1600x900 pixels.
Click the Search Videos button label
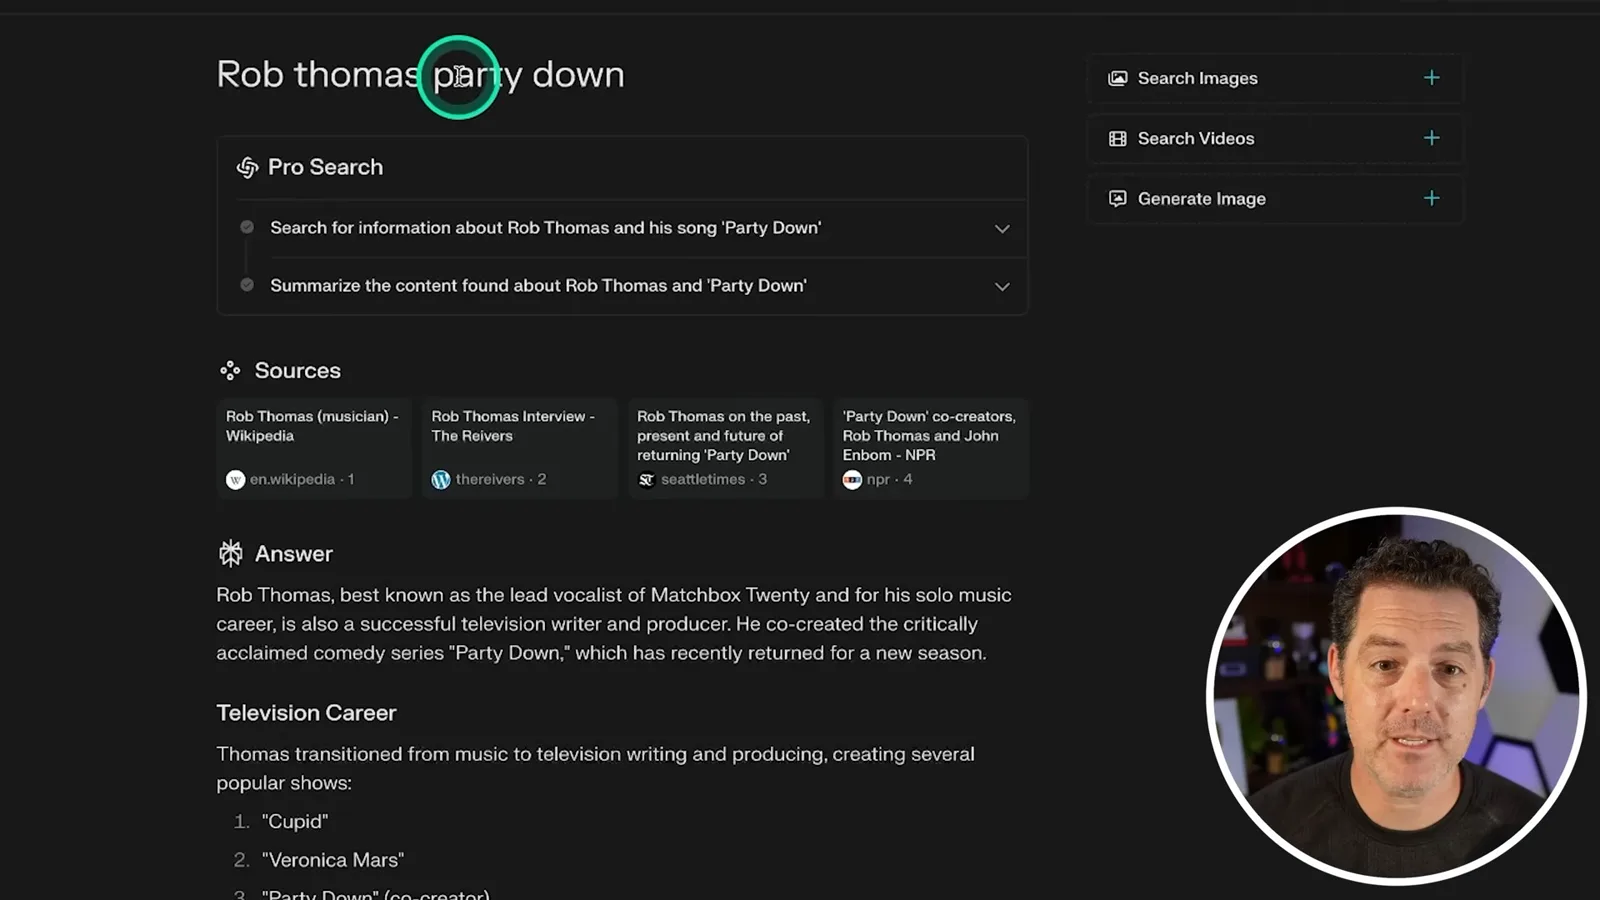pos(1196,139)
